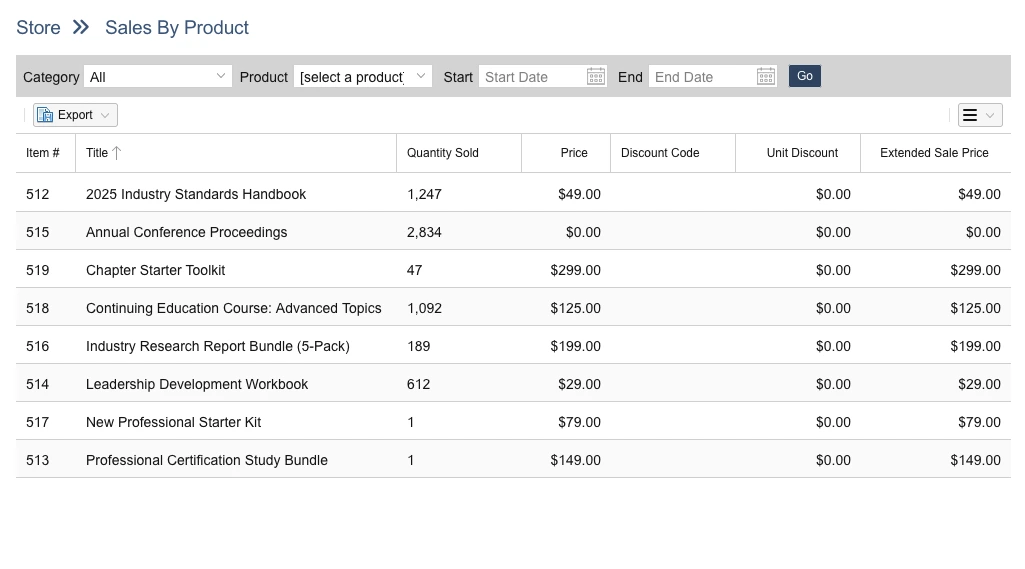
Task: Click item number 515
Action: coord(37,232)
